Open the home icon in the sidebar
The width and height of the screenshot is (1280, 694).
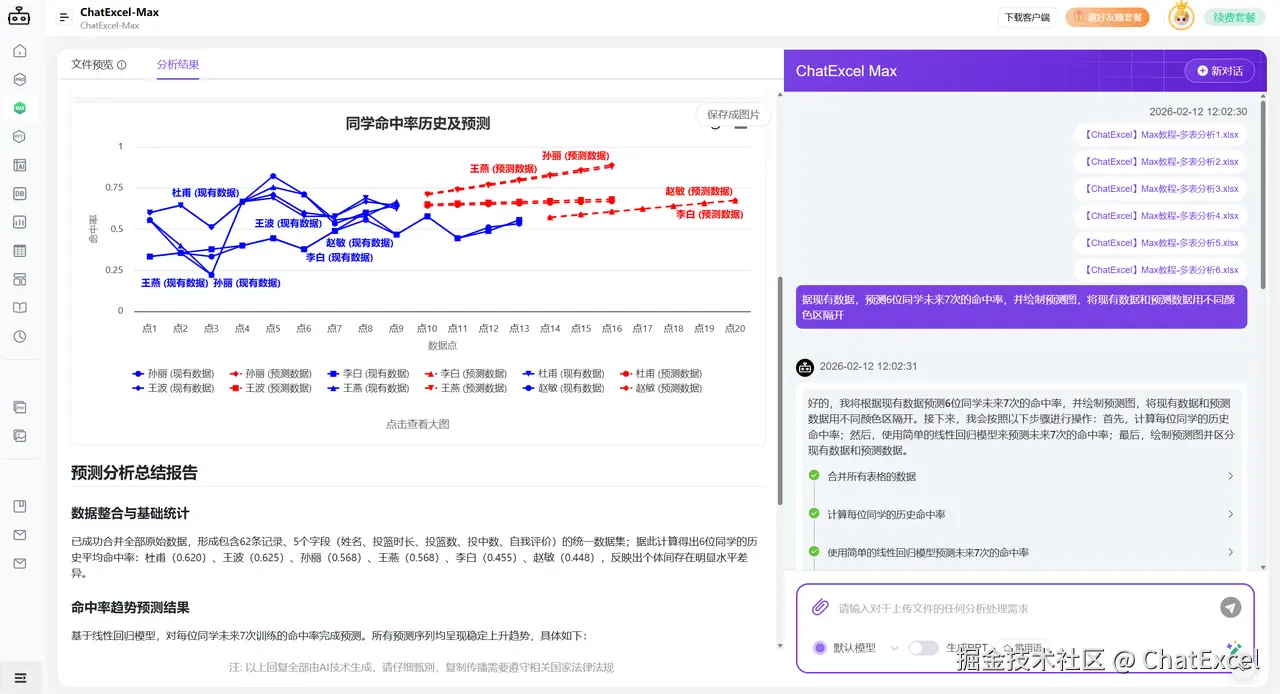pos(22,50)
